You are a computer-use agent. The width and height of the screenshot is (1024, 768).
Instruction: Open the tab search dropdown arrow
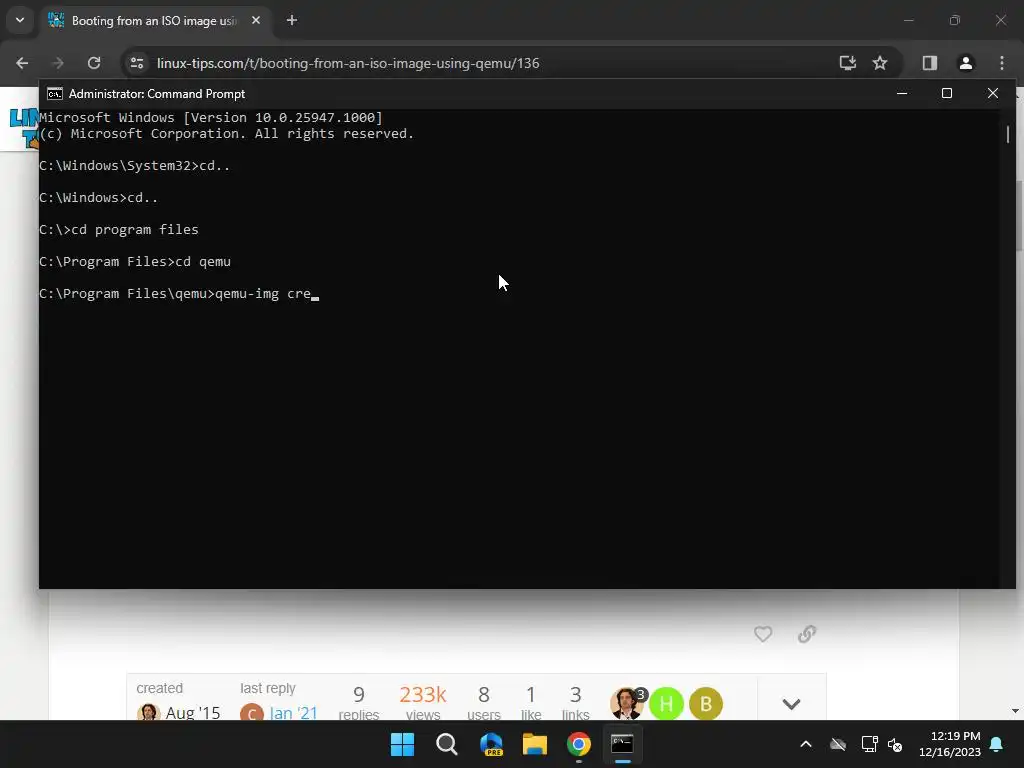coord(20,20)
